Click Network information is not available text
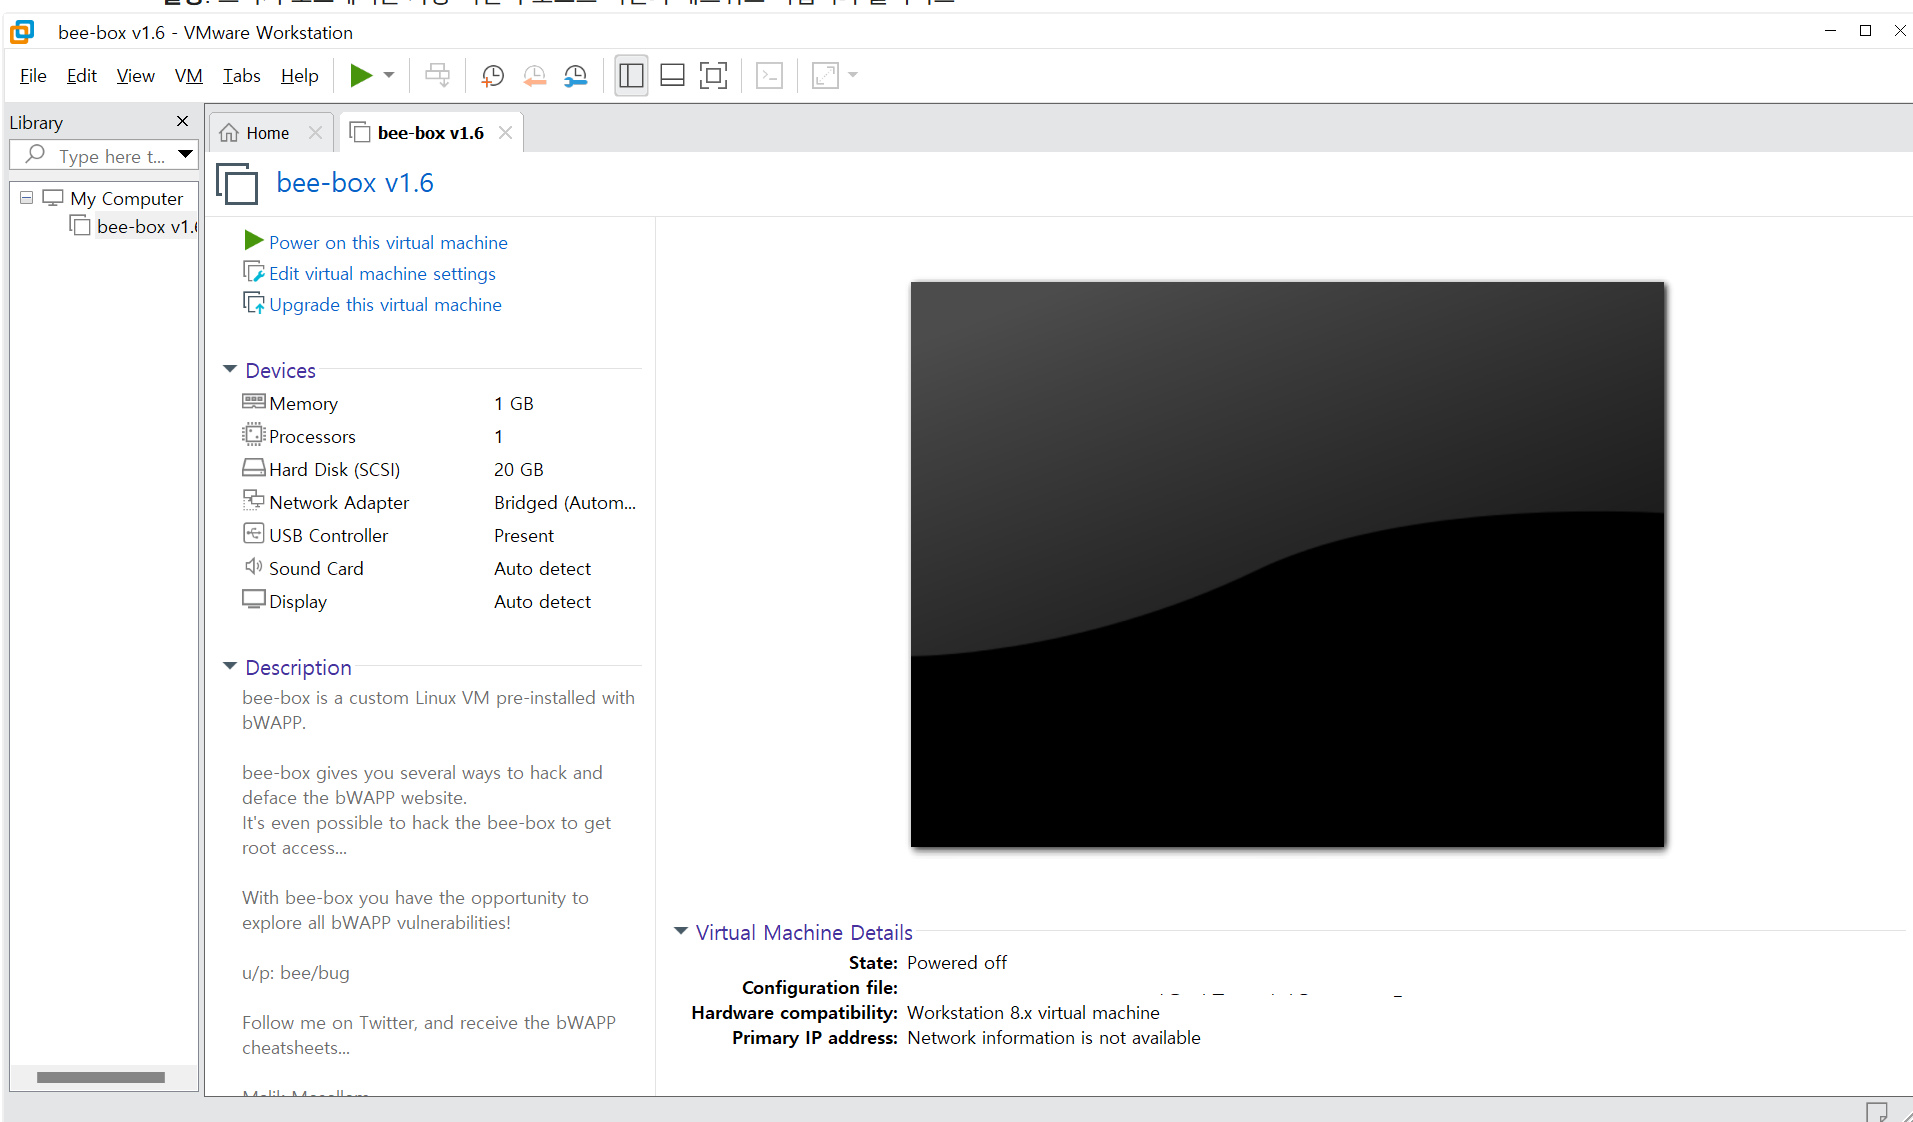Viewport: 1913px width, 1122px height. click(x=1054, y=1037)
